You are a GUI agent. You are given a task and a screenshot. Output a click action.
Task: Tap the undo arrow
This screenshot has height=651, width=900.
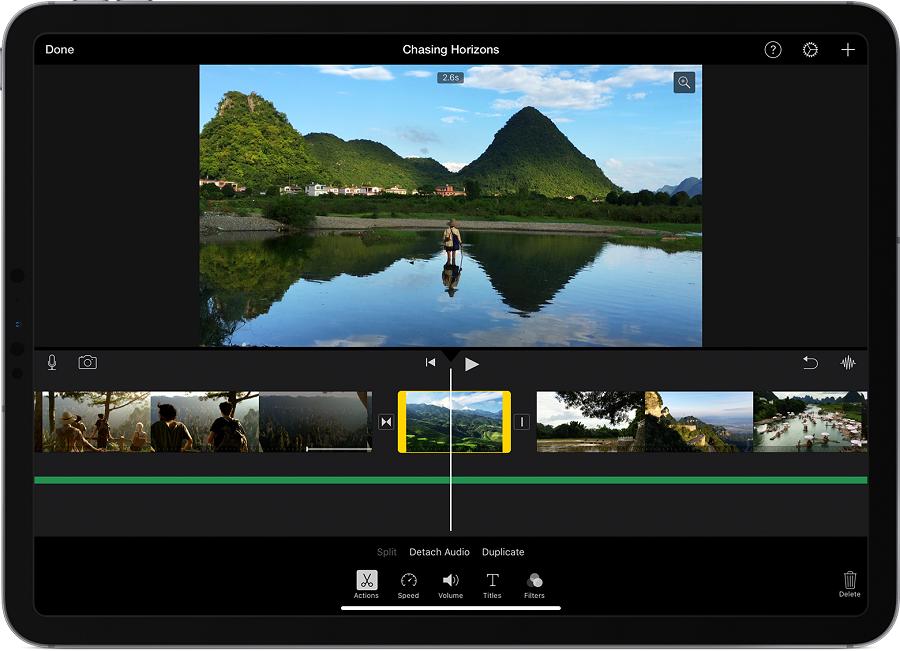(x=810, y=362)
